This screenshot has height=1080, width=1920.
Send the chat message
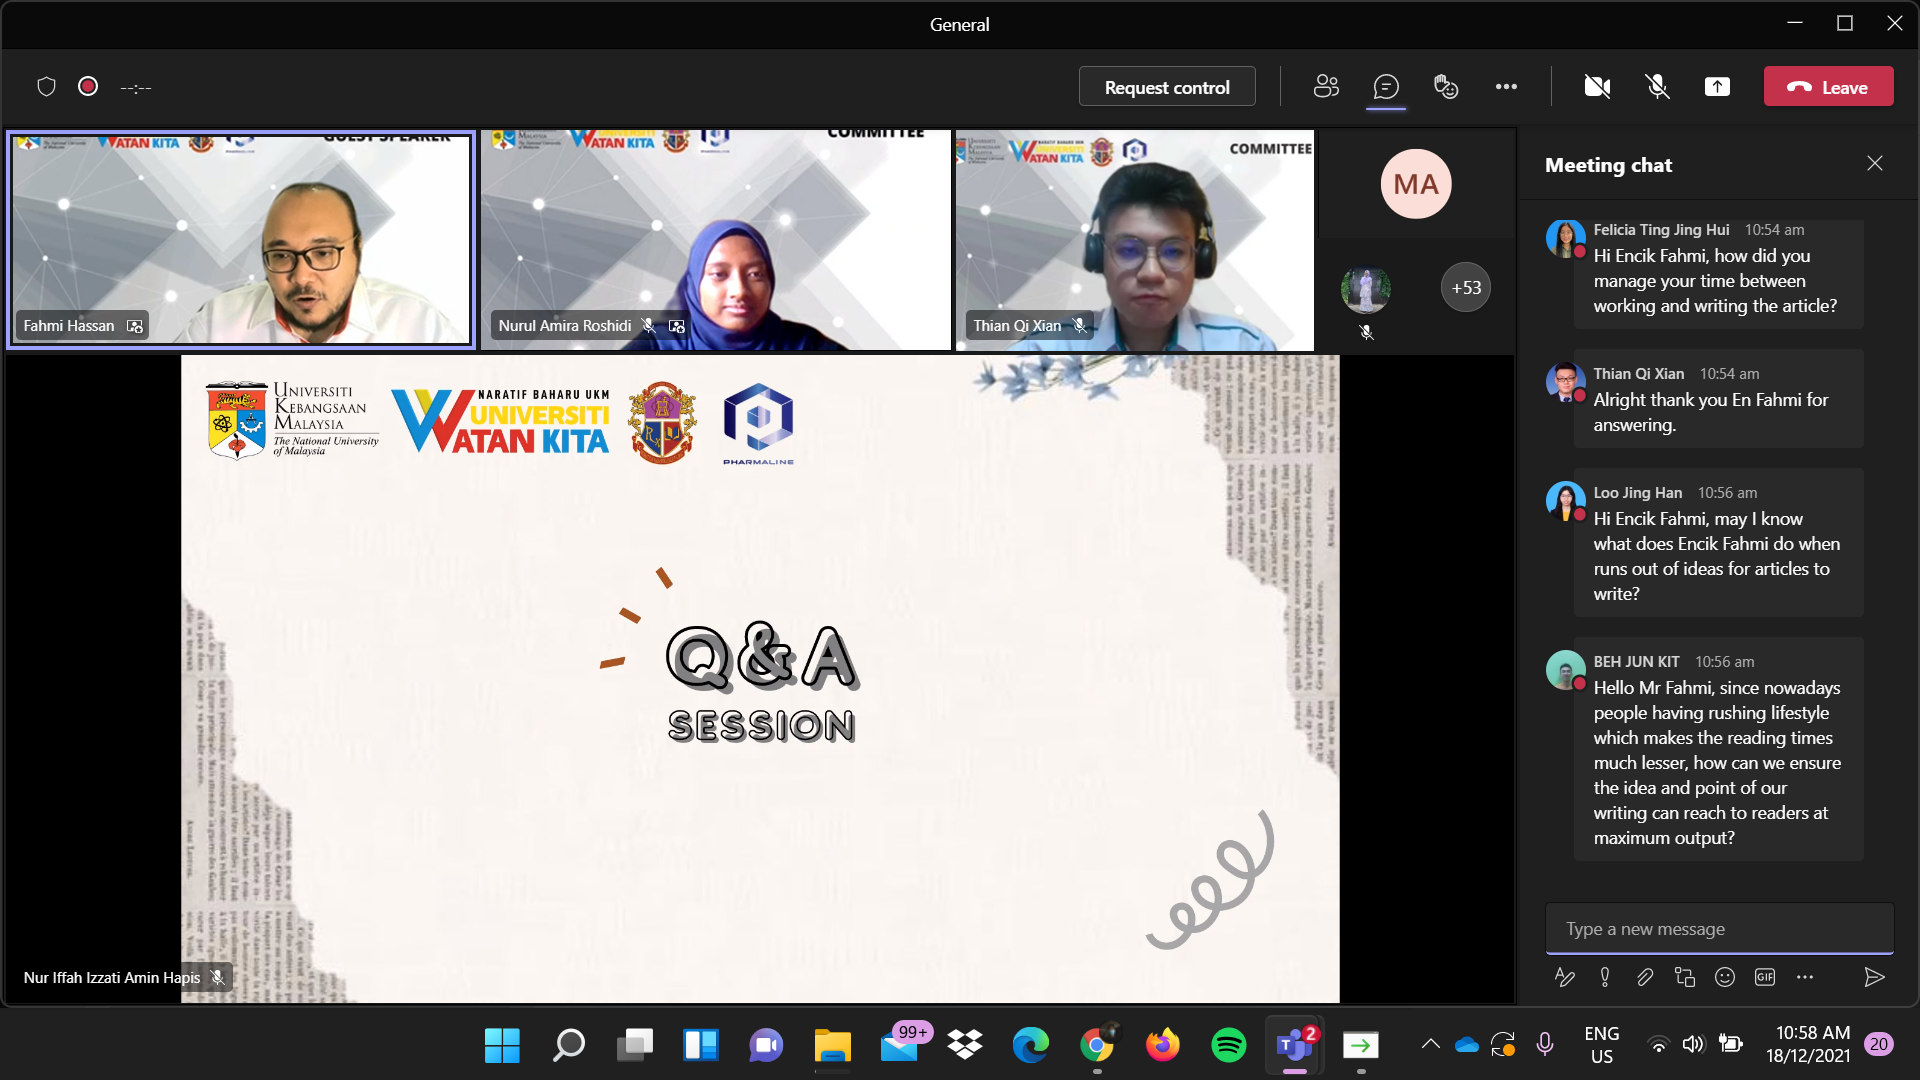(x=1875, y=977)
